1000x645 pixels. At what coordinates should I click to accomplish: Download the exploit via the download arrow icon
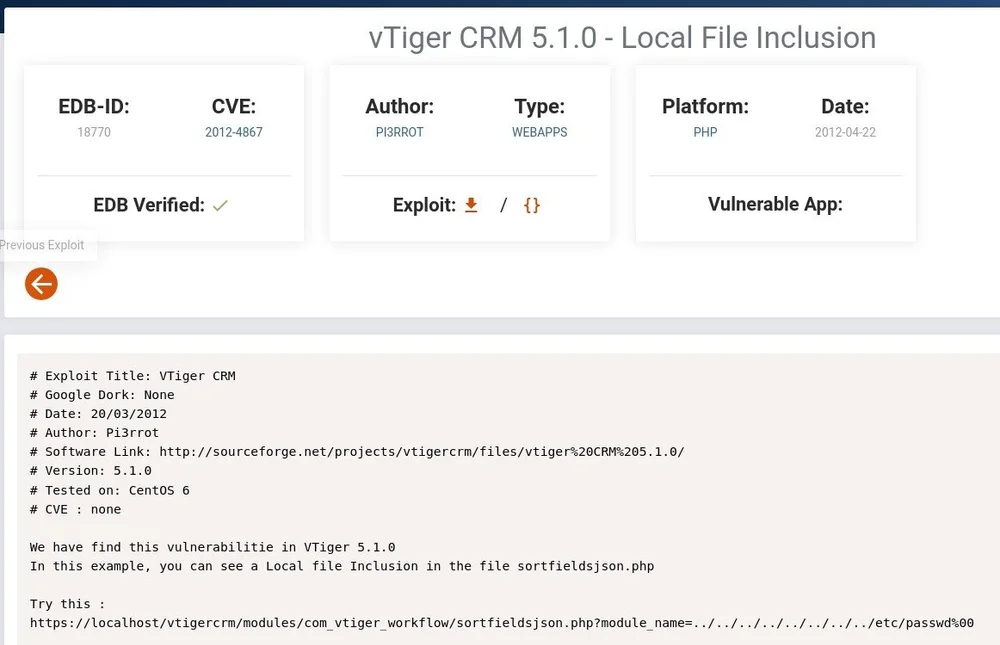click(x=471, y=205)
